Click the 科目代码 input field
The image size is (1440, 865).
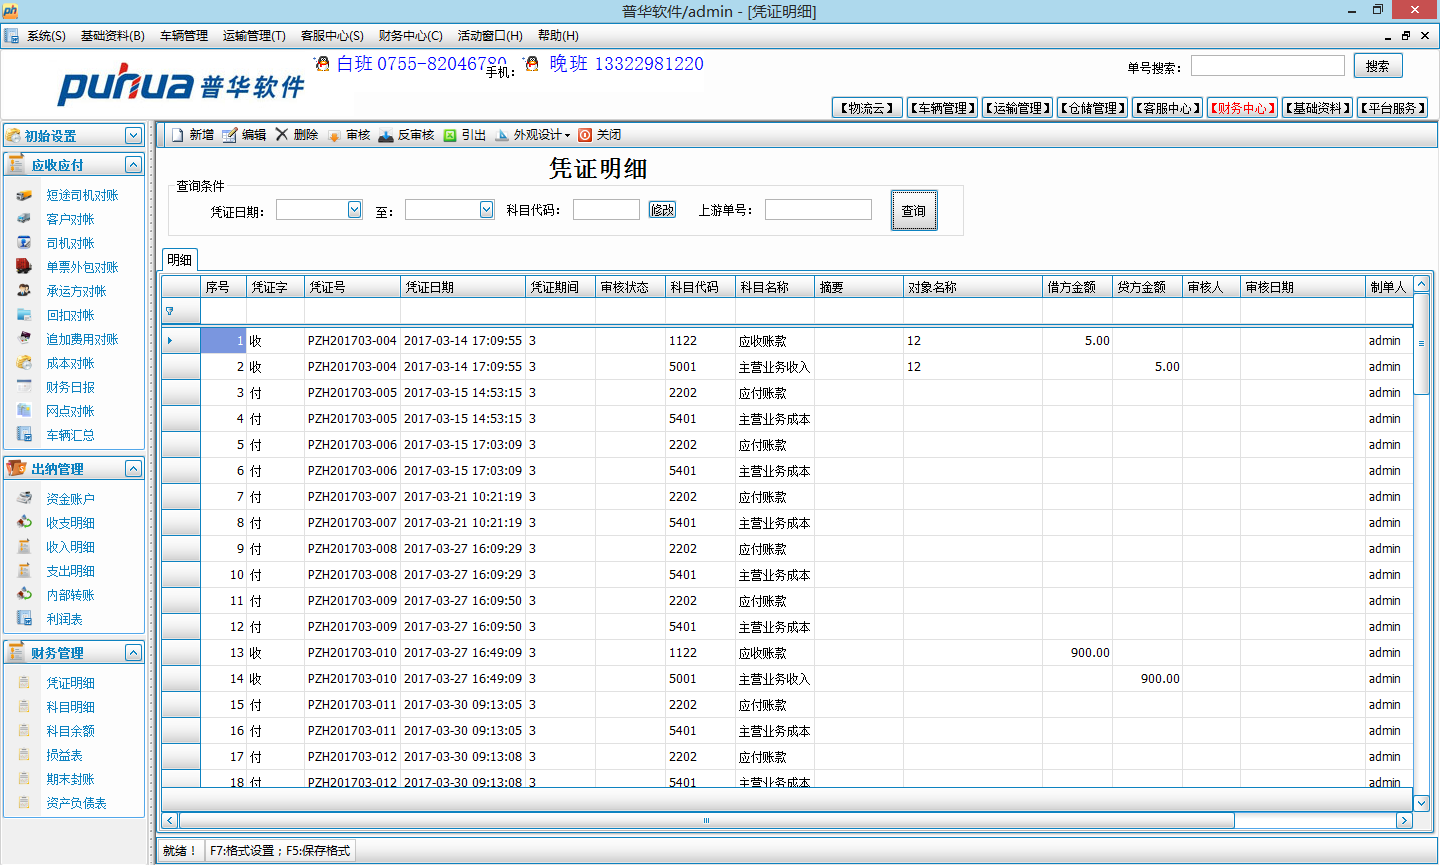606,210
